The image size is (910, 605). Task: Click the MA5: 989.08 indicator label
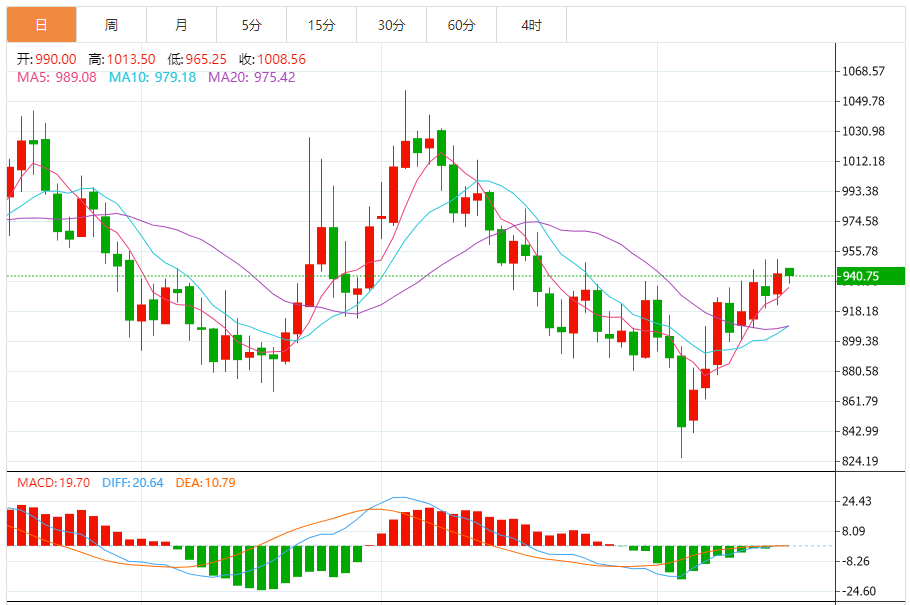tap(57, 77)
